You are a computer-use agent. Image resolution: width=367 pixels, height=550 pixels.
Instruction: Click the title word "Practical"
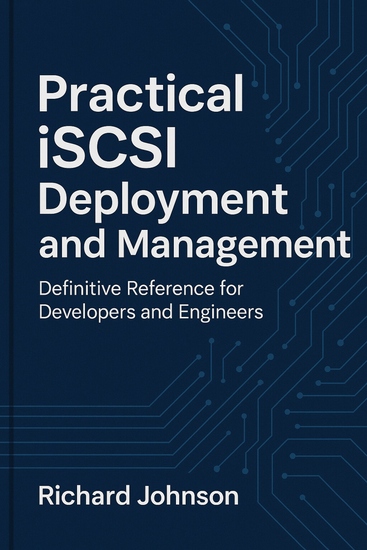tap(141, 93)
